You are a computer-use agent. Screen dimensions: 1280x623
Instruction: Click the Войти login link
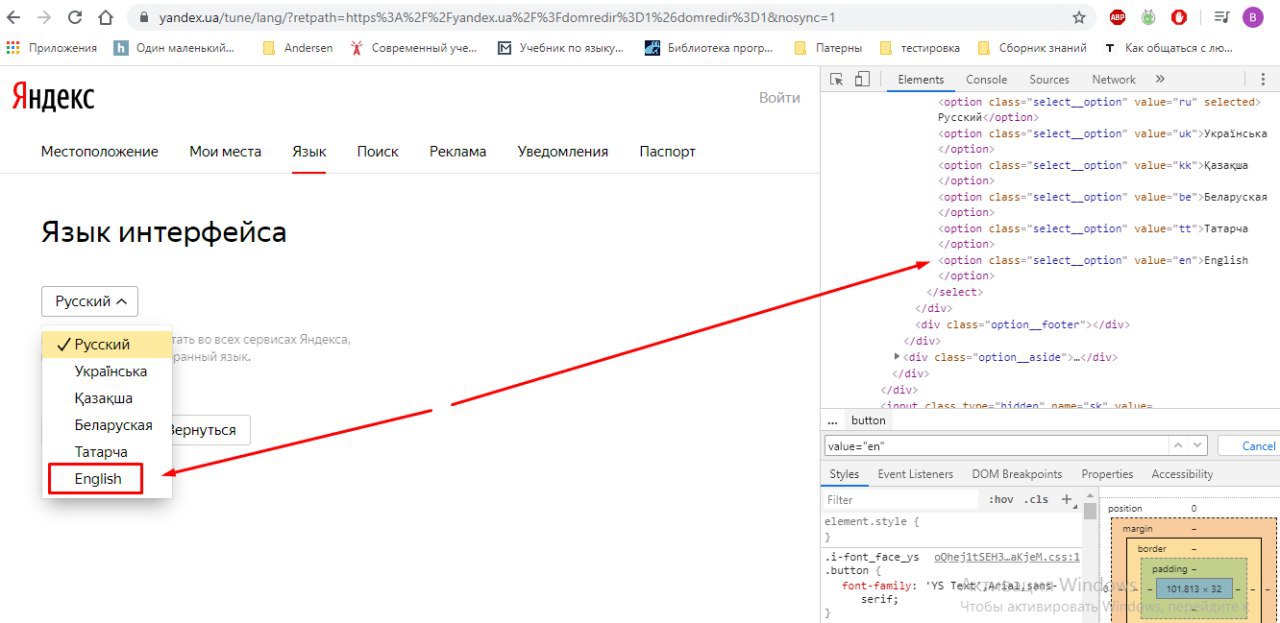pyautogui.click(x=779, y=97)
